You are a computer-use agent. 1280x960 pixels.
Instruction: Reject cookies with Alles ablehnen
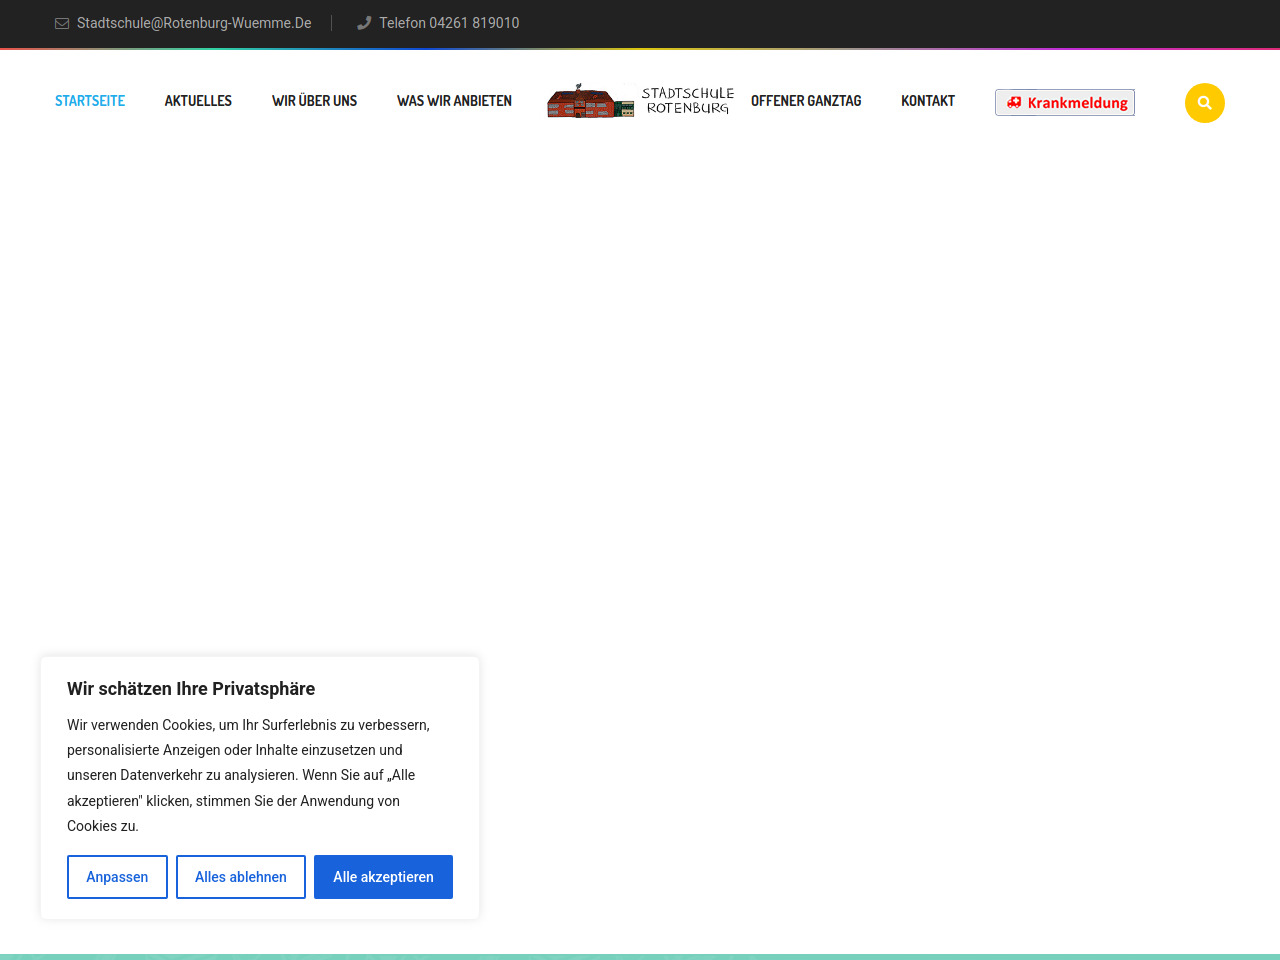(x=241, y=877)
